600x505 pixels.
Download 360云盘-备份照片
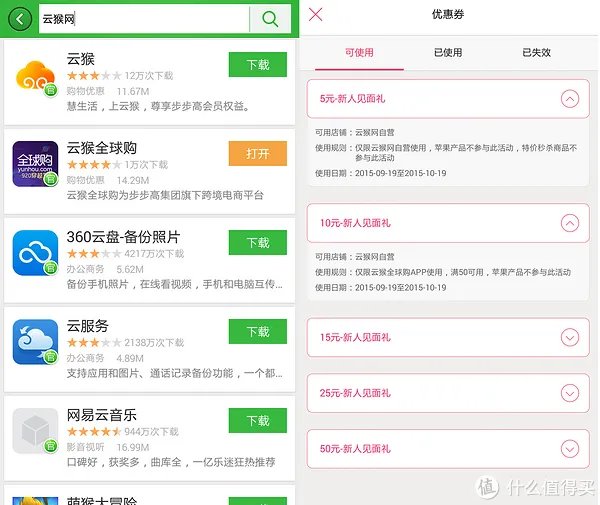tap(258, 243)
